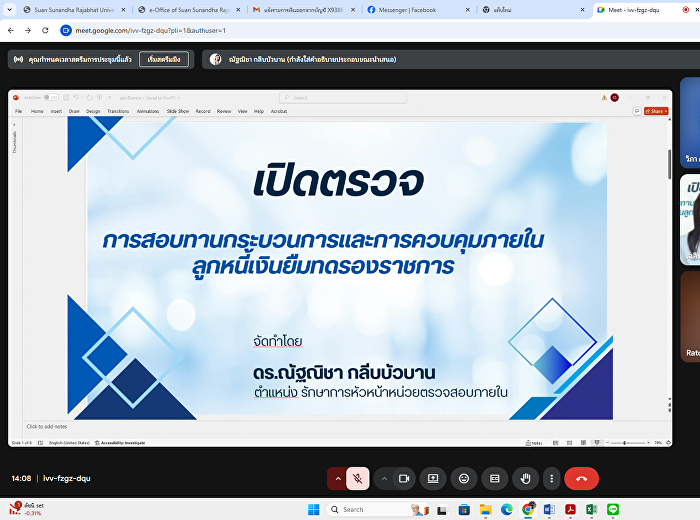This screenshot has width=700, height=520.
Task: Open the emoji reactions button
Action: click(464, 478)
